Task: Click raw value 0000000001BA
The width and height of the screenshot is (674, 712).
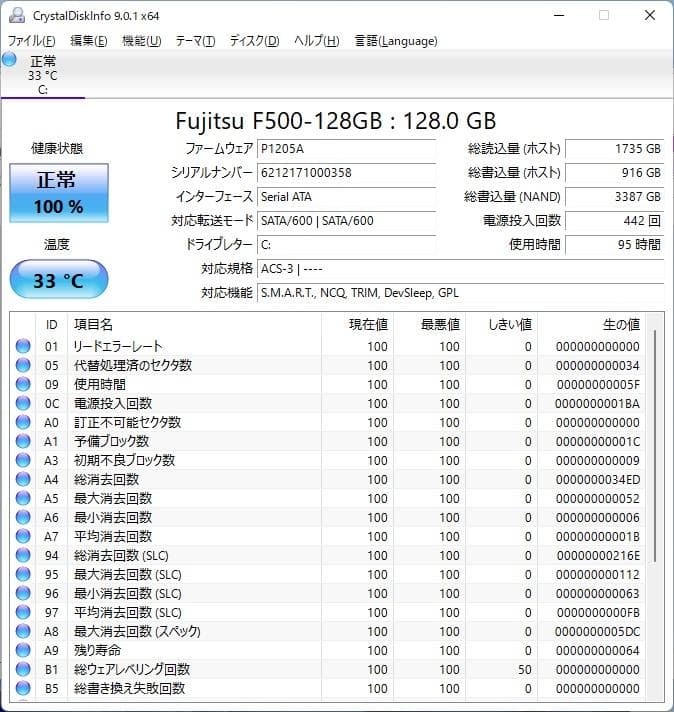Action: [x=598, y=403]
